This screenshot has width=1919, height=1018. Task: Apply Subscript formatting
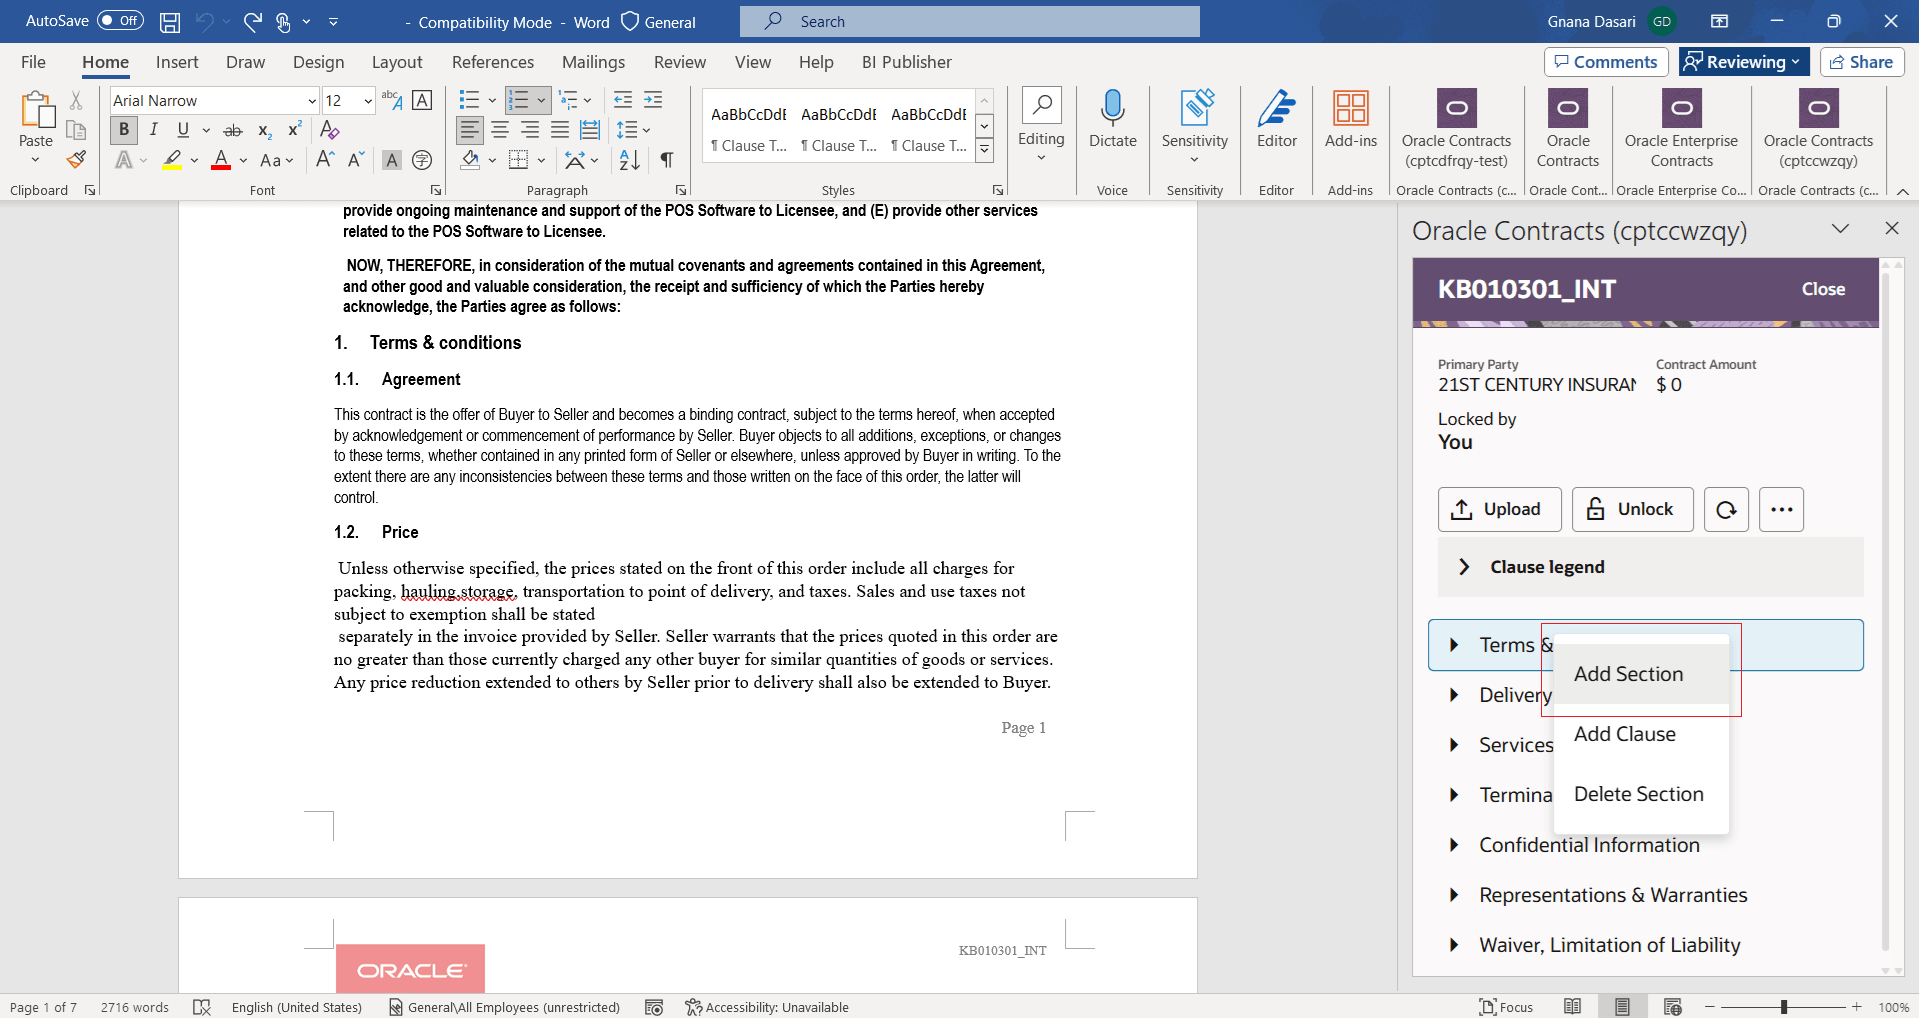click(265, 130)
